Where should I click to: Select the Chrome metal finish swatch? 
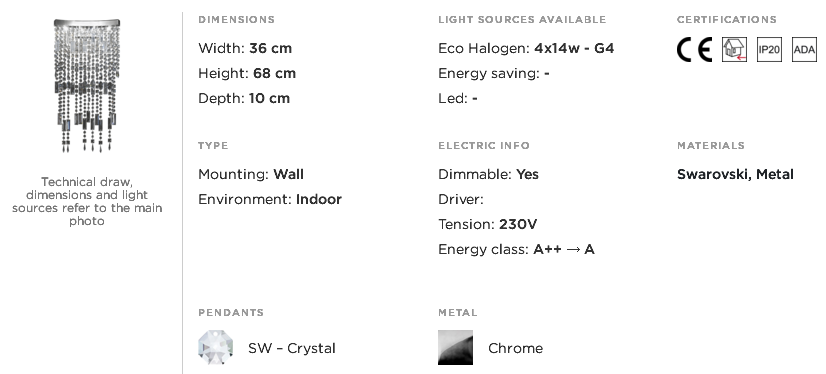coord(456,348)
